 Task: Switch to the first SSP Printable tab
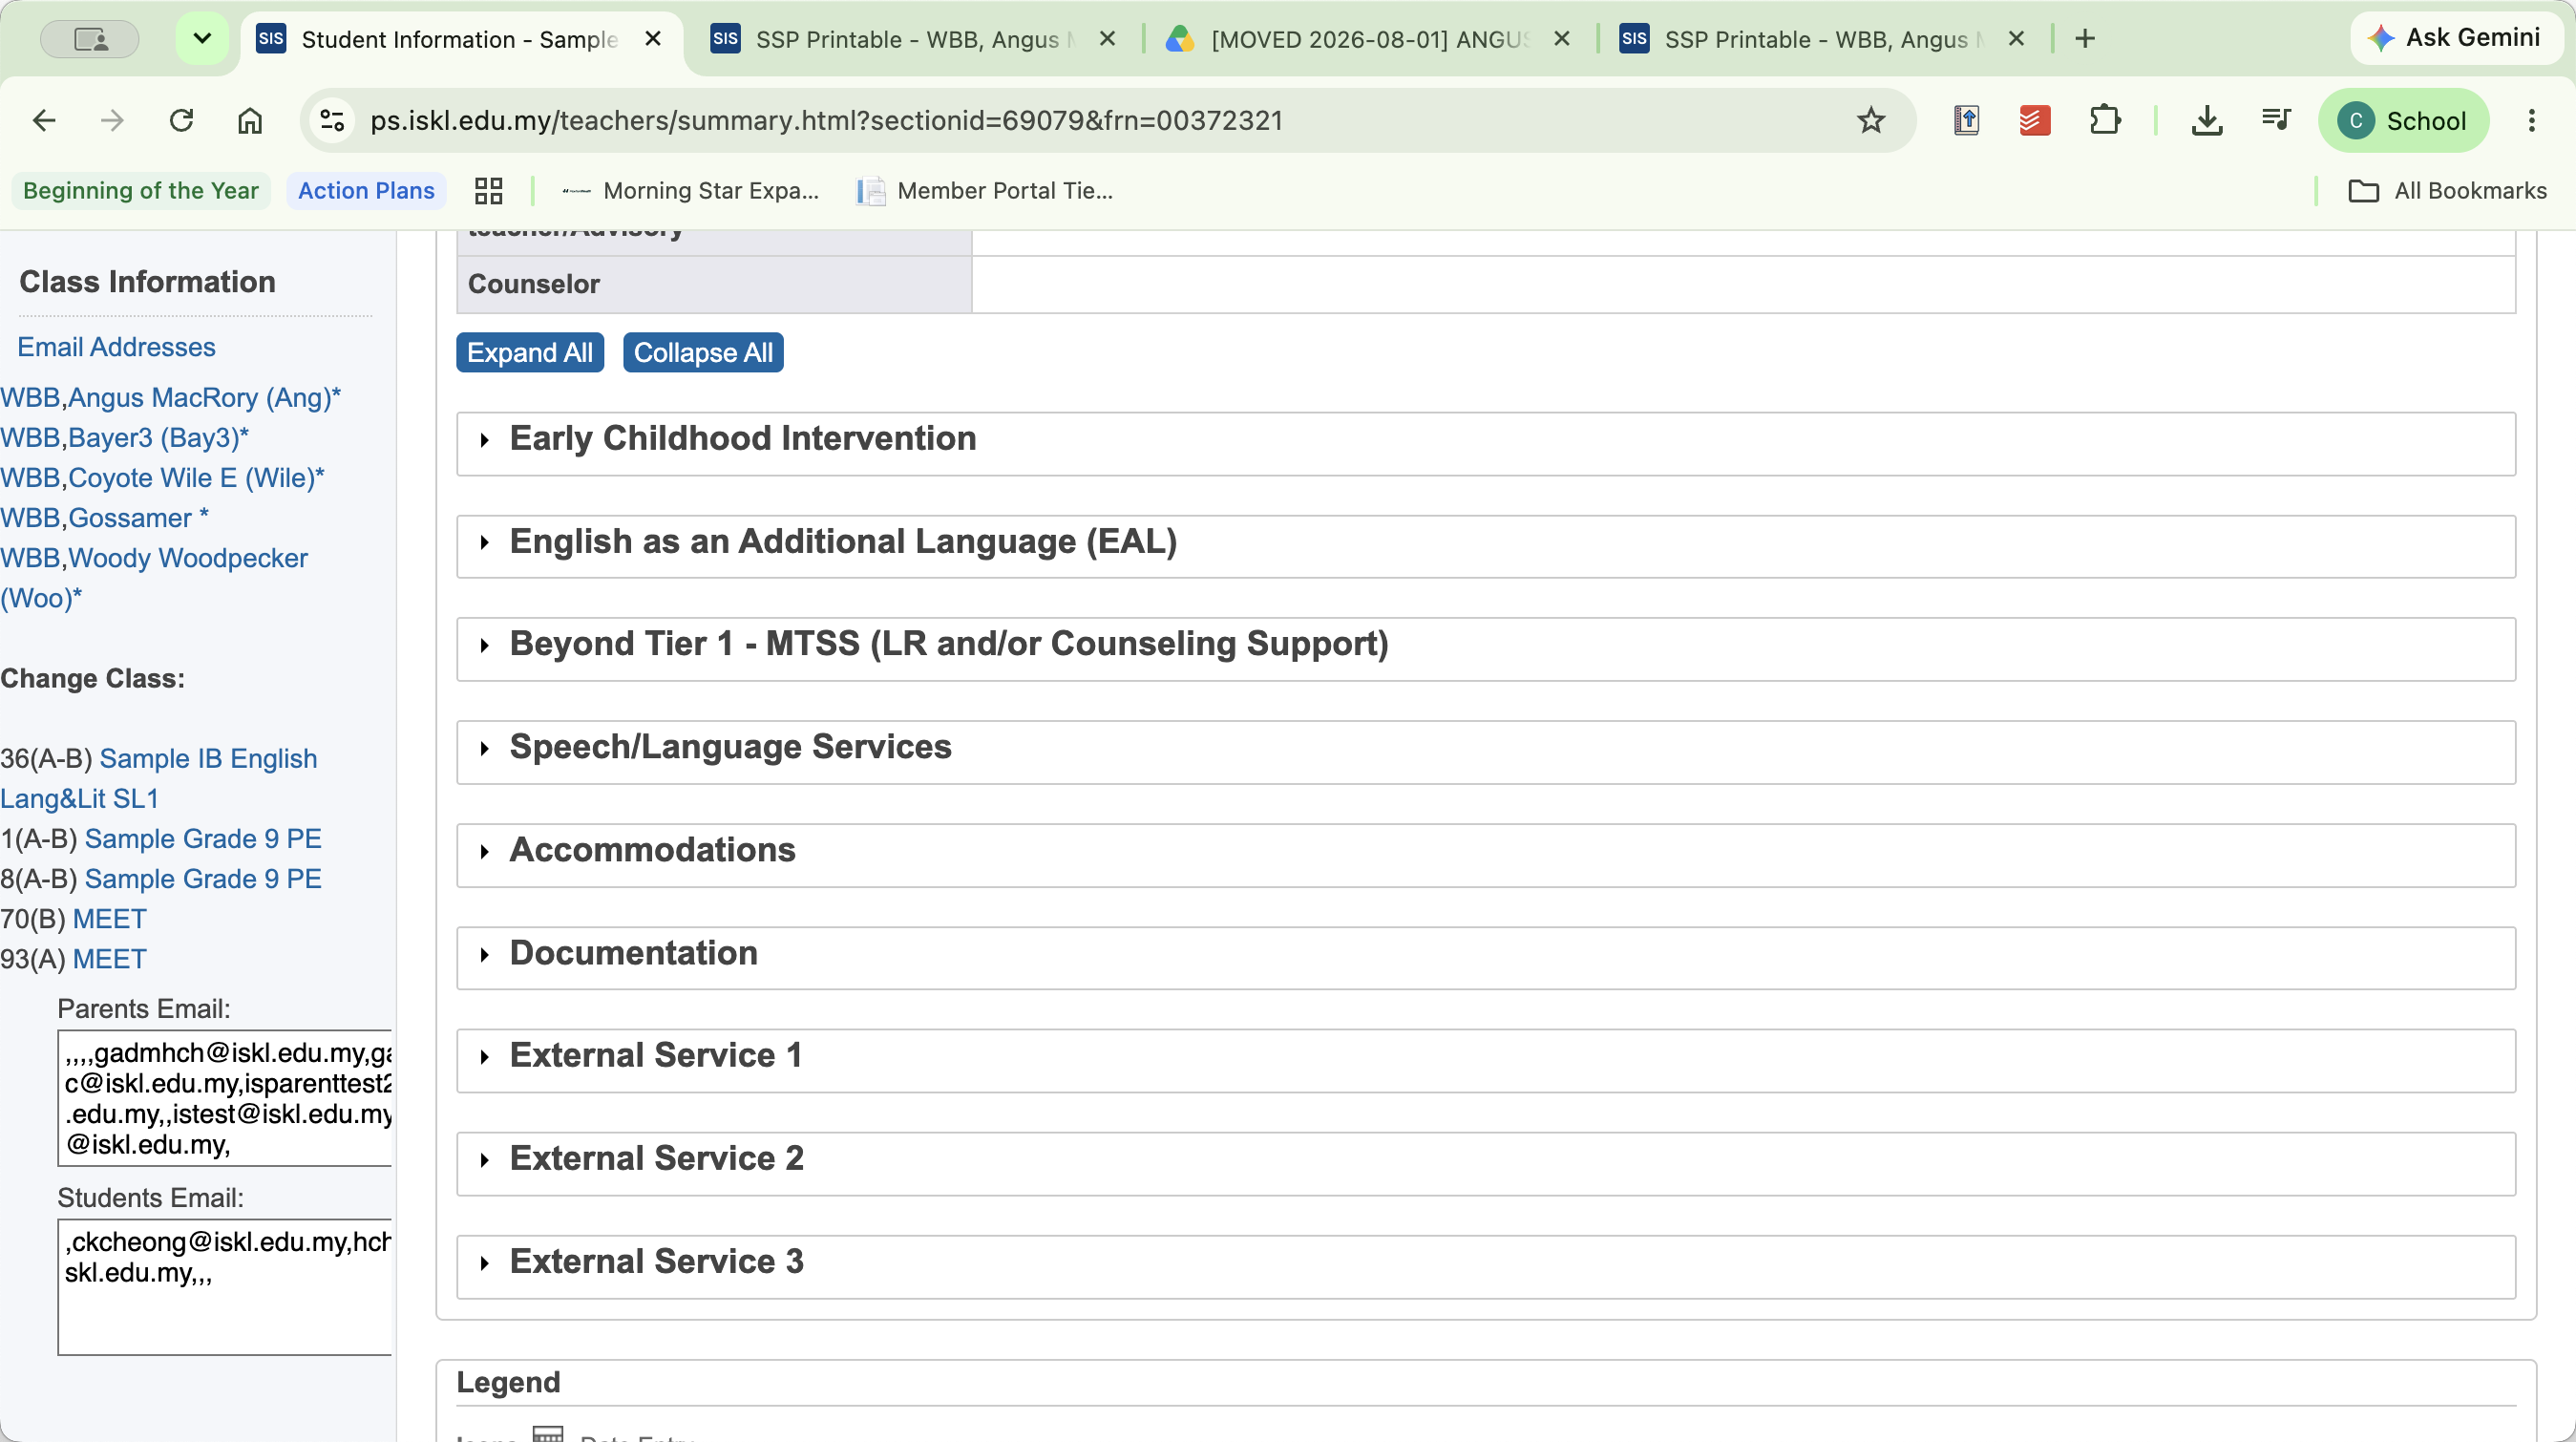912,39
